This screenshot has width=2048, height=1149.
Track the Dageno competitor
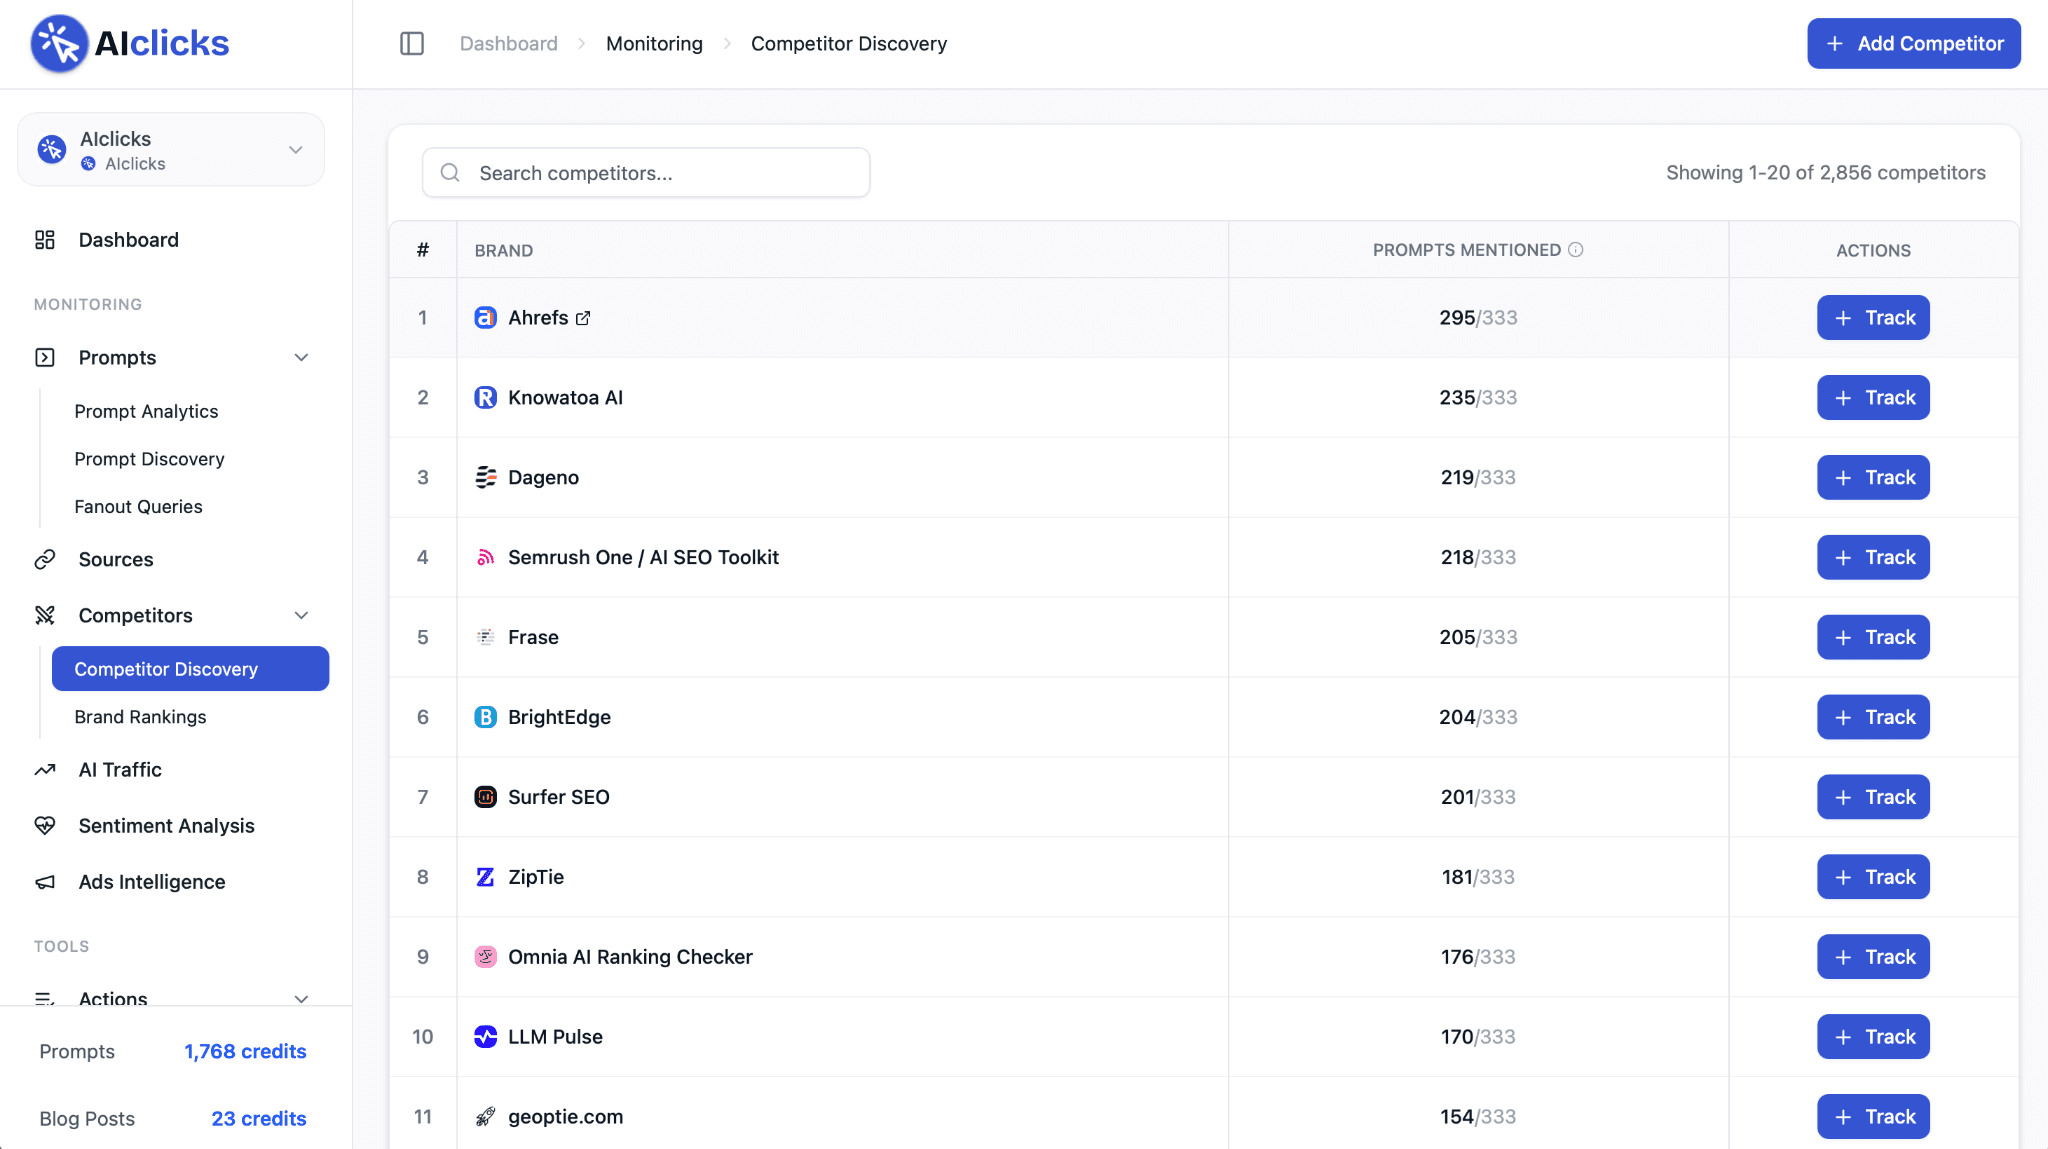[1873, 477]
